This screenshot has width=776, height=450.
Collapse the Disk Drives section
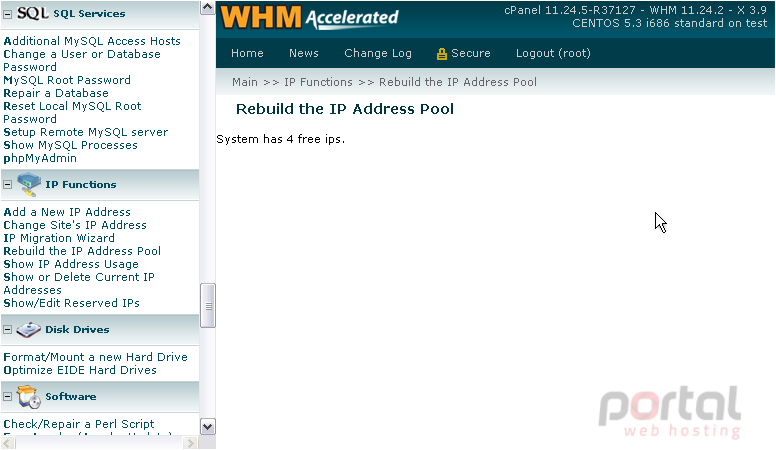point(7,330)
